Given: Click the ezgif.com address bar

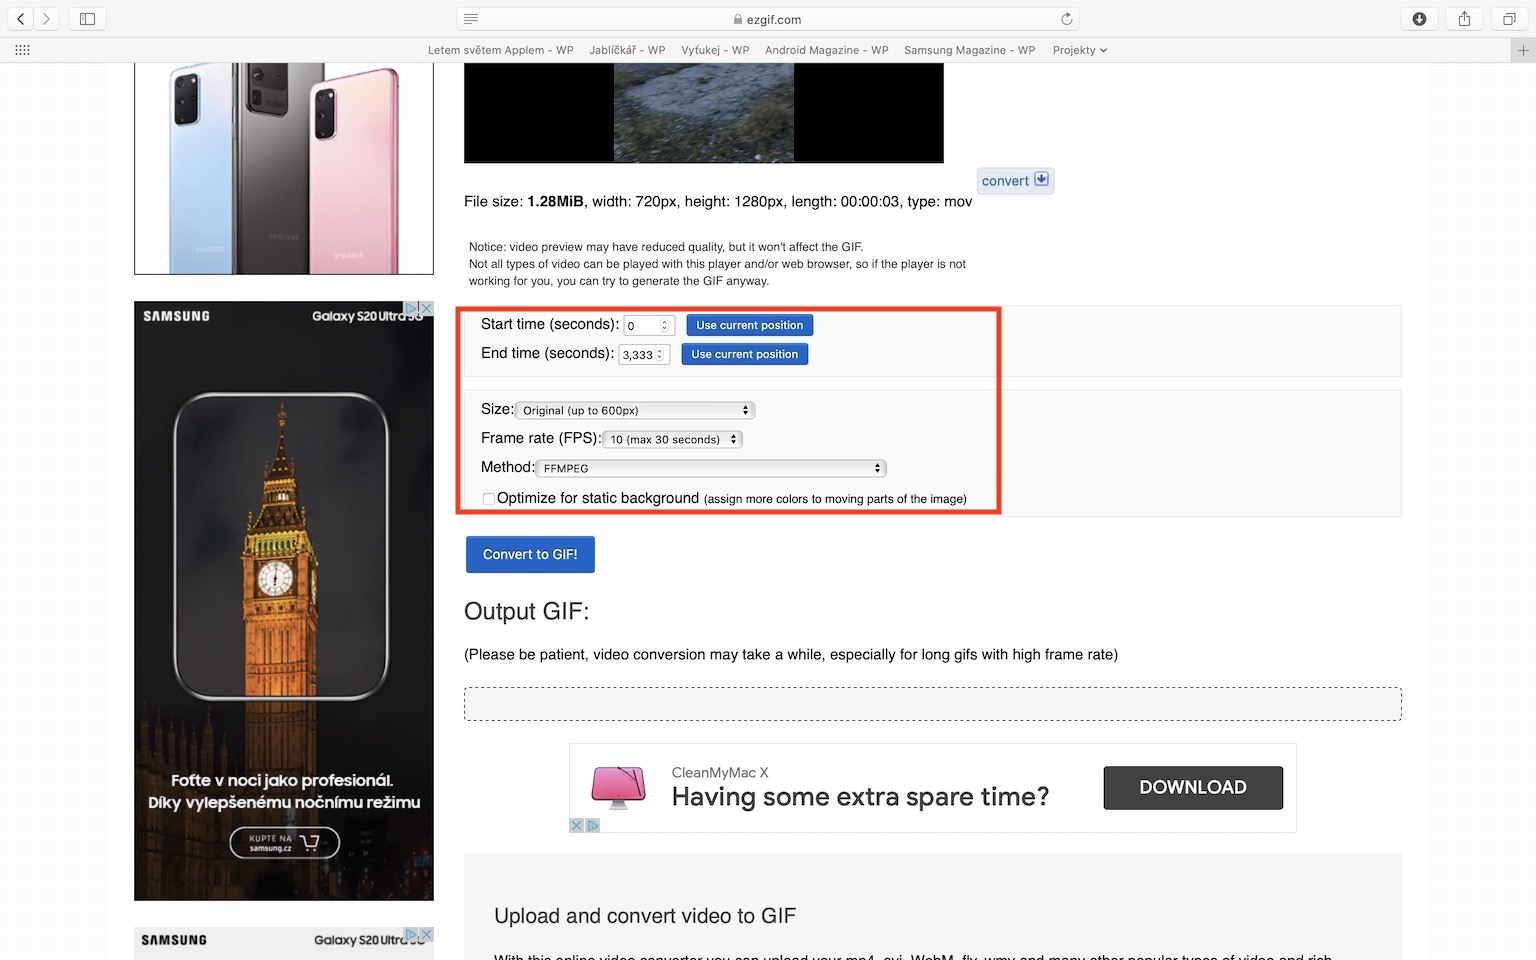Looking at the screenshot, I should tap(767, 19).
